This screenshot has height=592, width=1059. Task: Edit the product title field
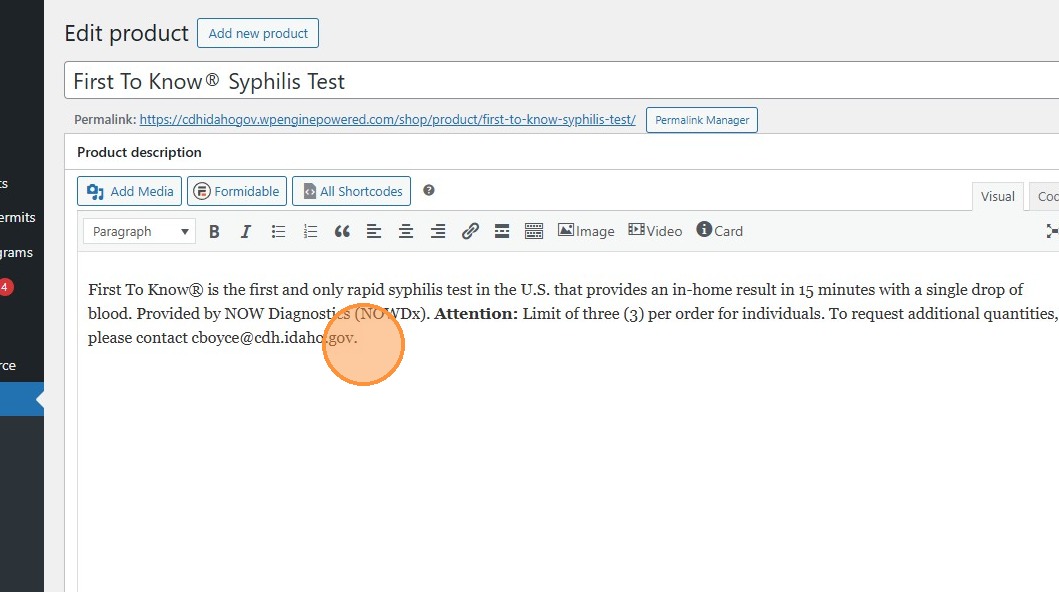(x=562, y=81)
